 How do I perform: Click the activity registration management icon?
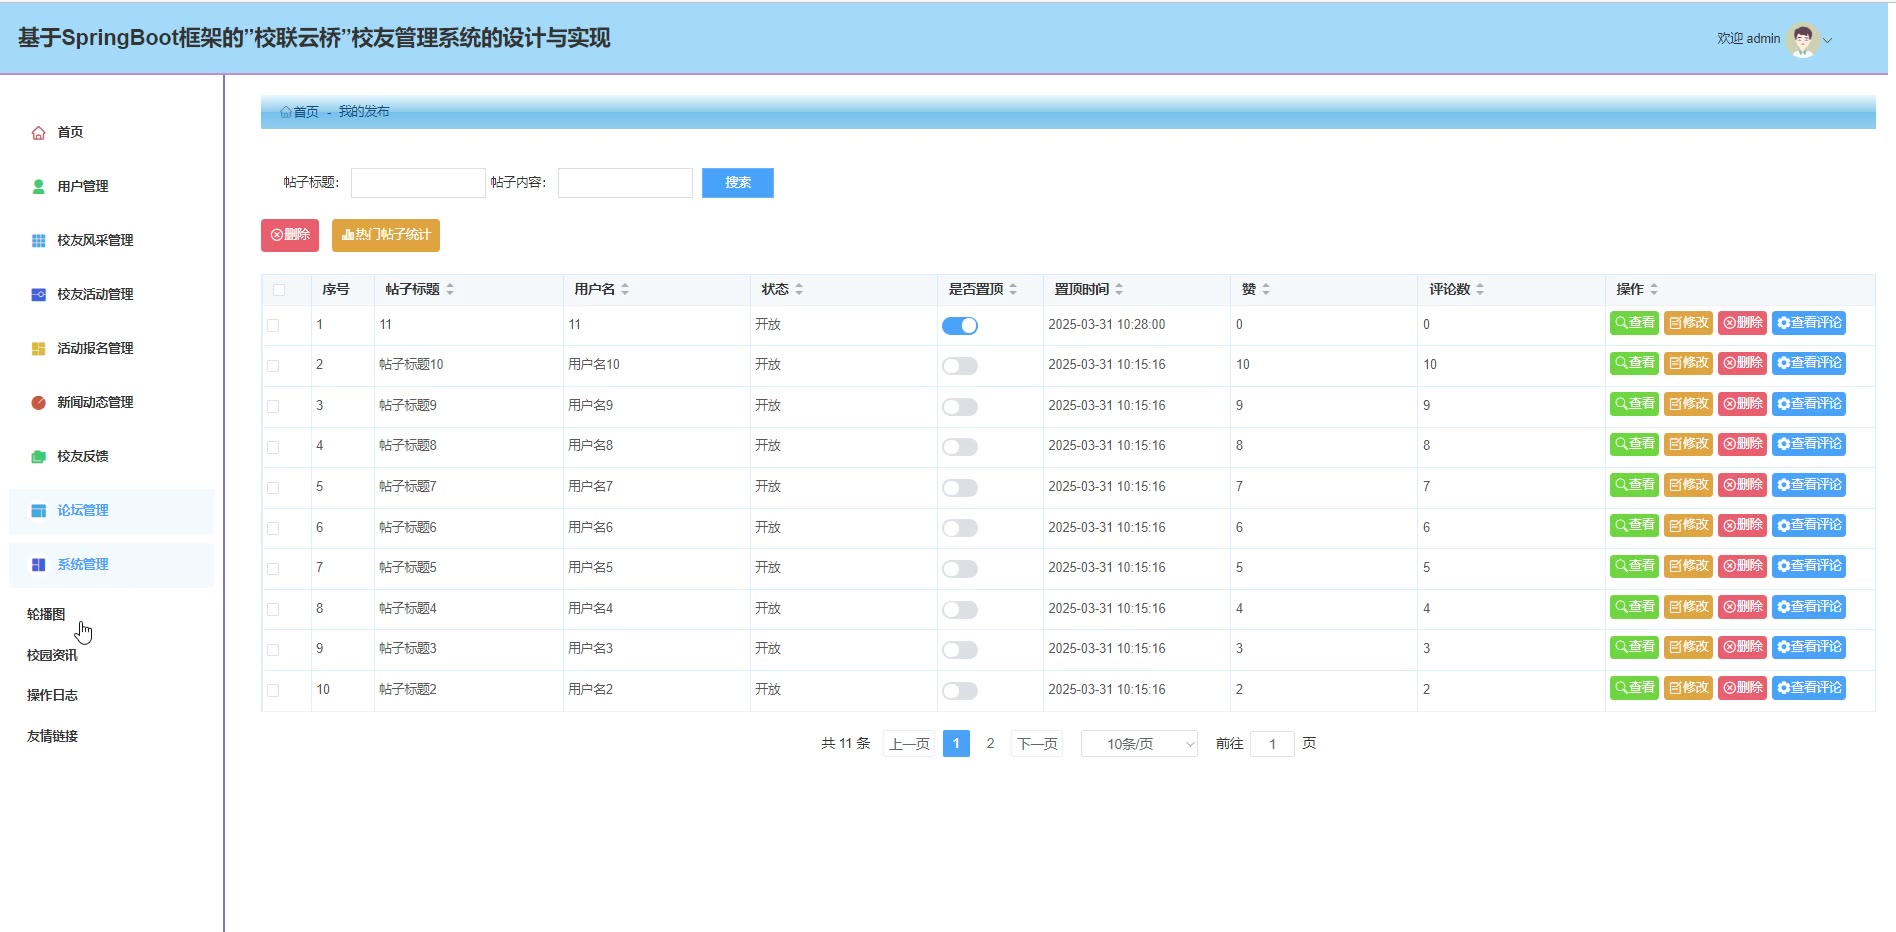(x=38, y=349)
